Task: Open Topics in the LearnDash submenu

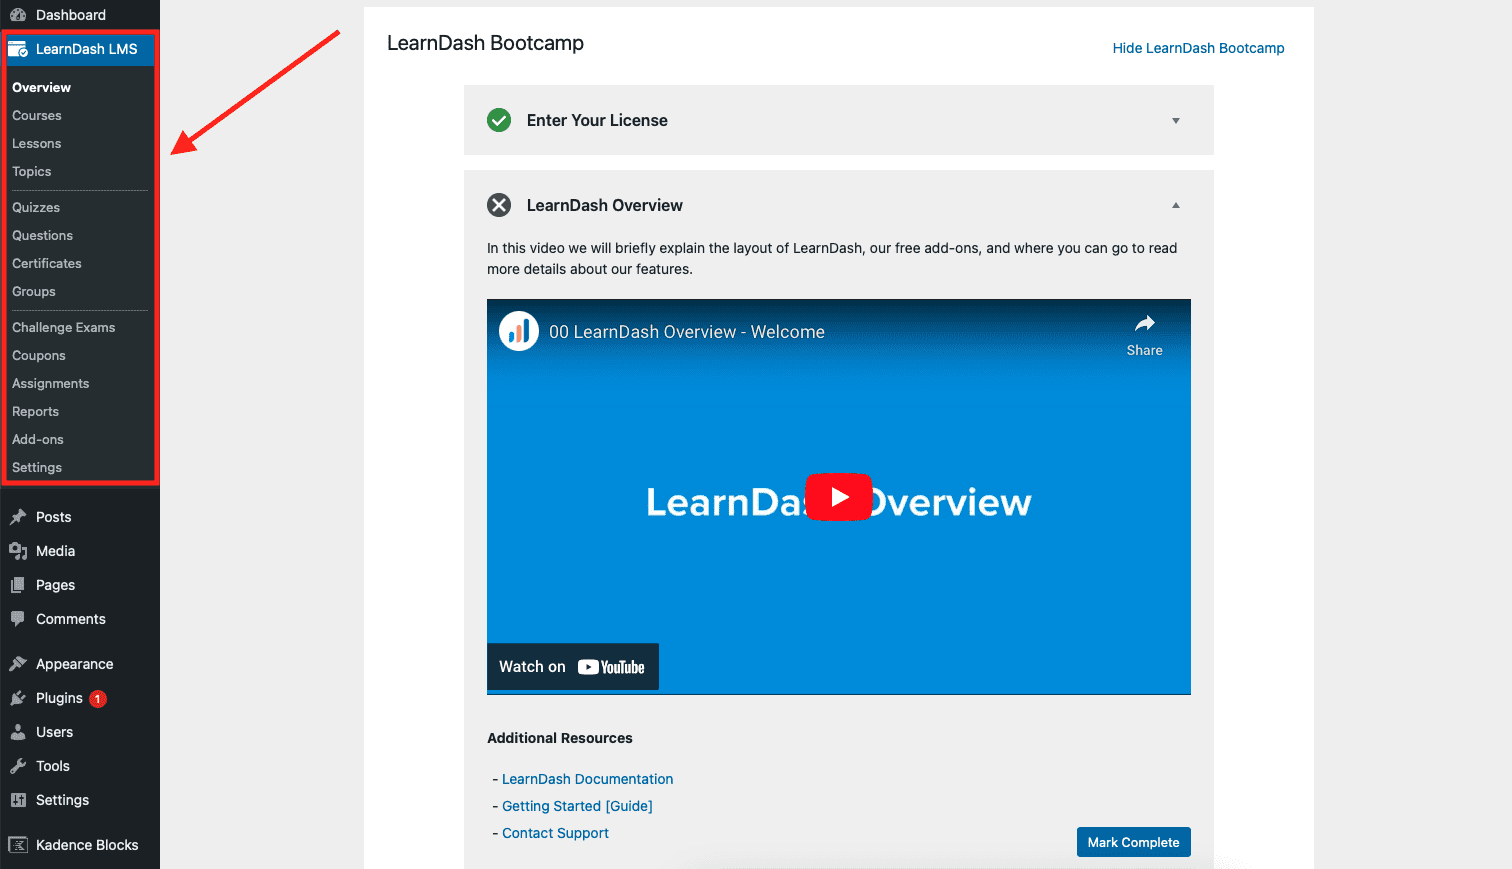Action: click(32, 171)
